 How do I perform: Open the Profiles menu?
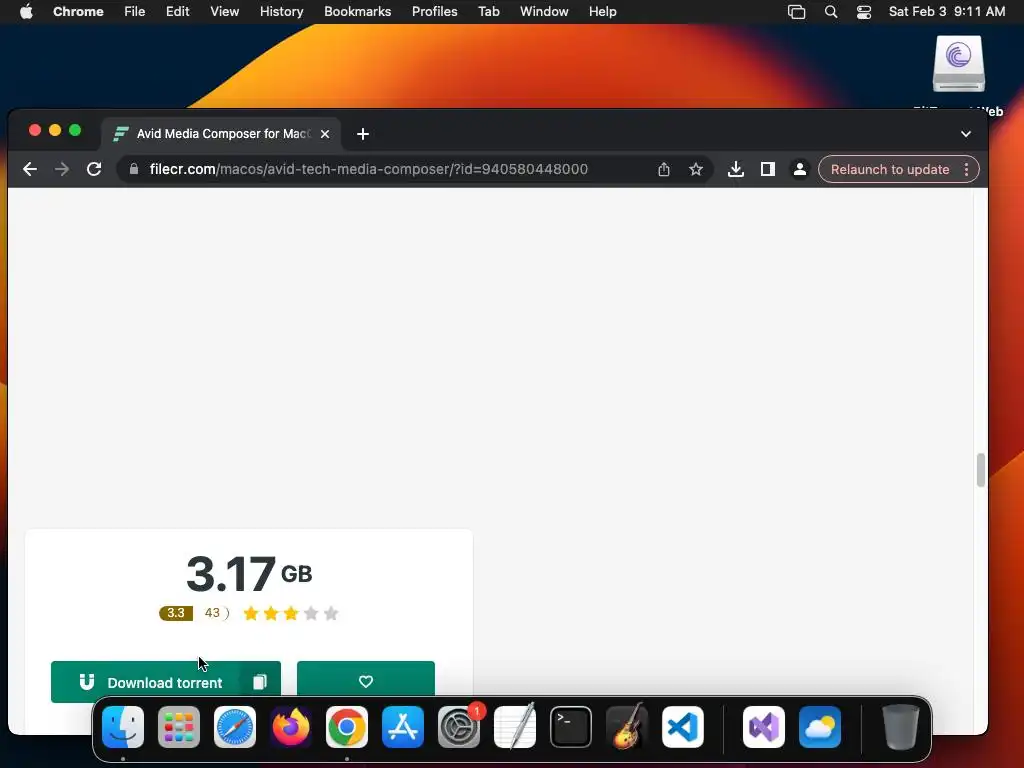434,11
